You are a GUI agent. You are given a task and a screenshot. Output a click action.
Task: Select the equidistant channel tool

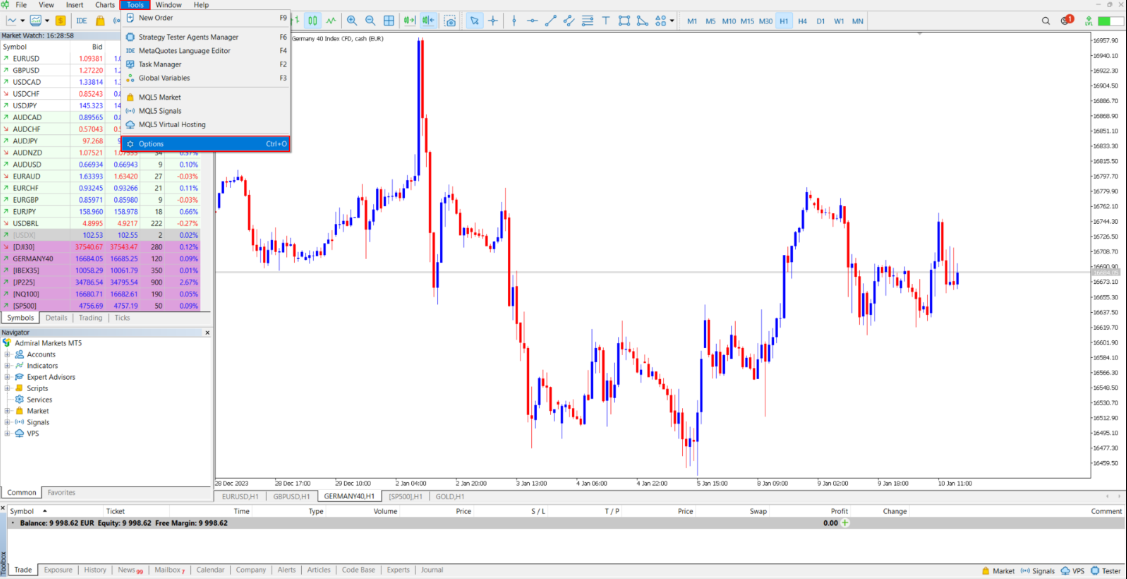[569, 21]
